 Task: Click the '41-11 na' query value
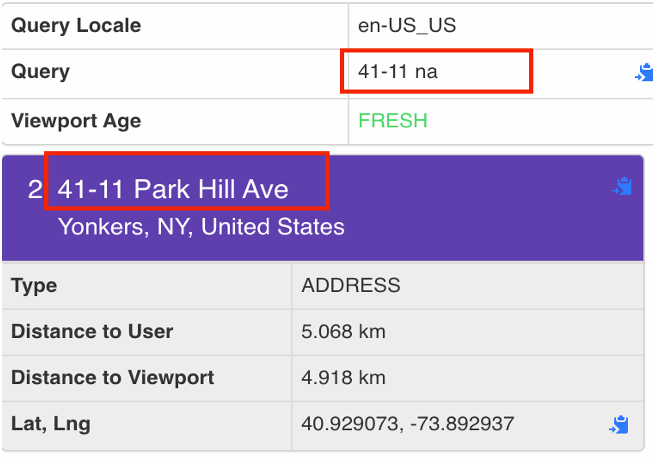(x=398, y=72)
